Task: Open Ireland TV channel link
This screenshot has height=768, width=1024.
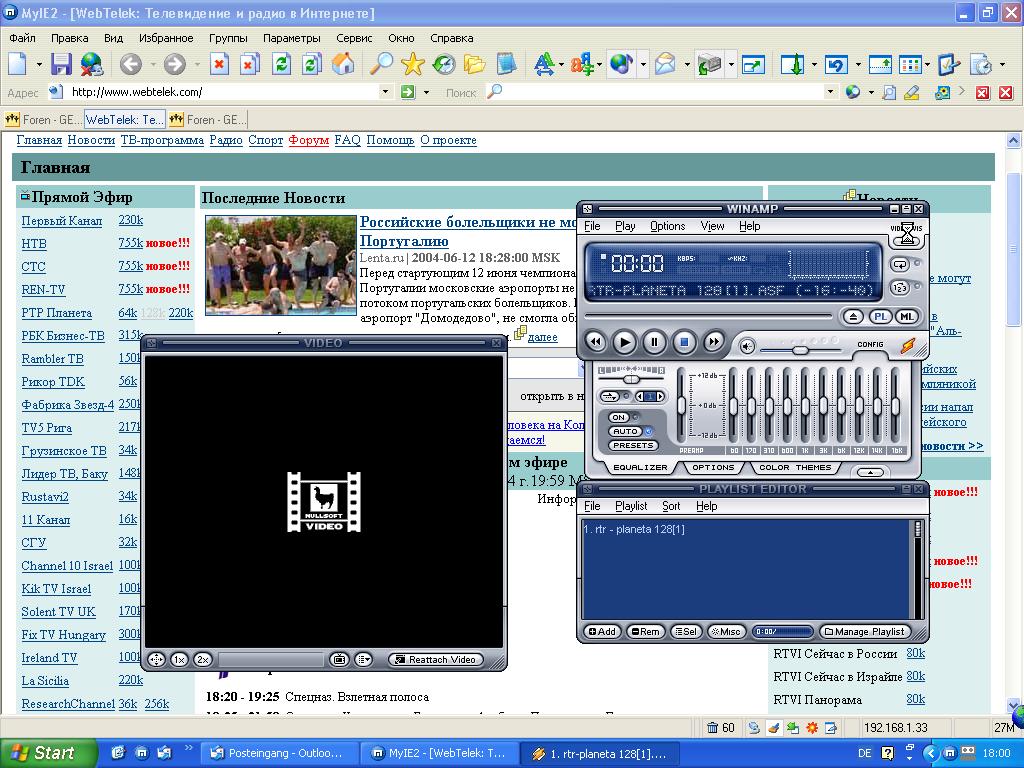Action: coord(49,658)
